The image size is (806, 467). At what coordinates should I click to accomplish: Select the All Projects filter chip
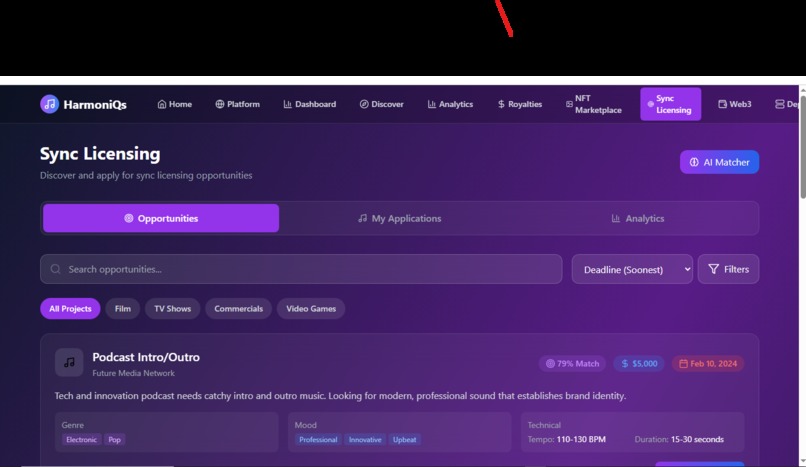point(70,309)
